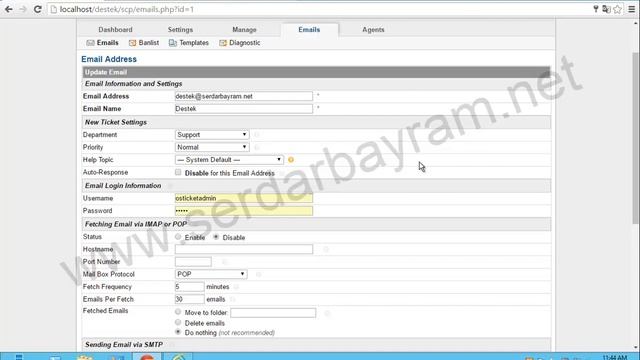The height and width of the screenshot is (360, 640).
Task: Click the Email Name field containing Destek
Action: (x=244, y=109)
